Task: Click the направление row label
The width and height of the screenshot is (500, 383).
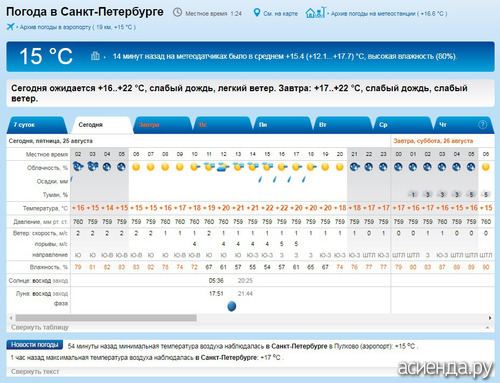Action: [50, 255]
